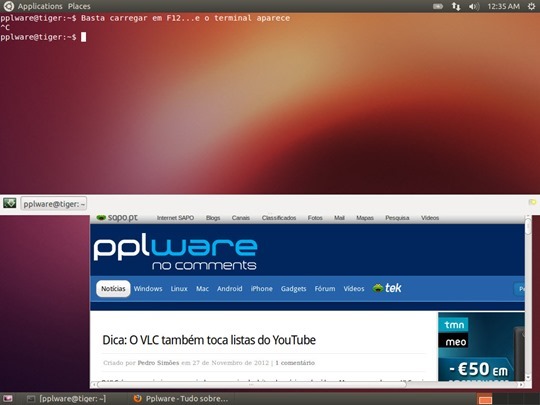Click the Pedro Simões author link
The width and height of the screenshot is (540, 405).
click(158, 363)
